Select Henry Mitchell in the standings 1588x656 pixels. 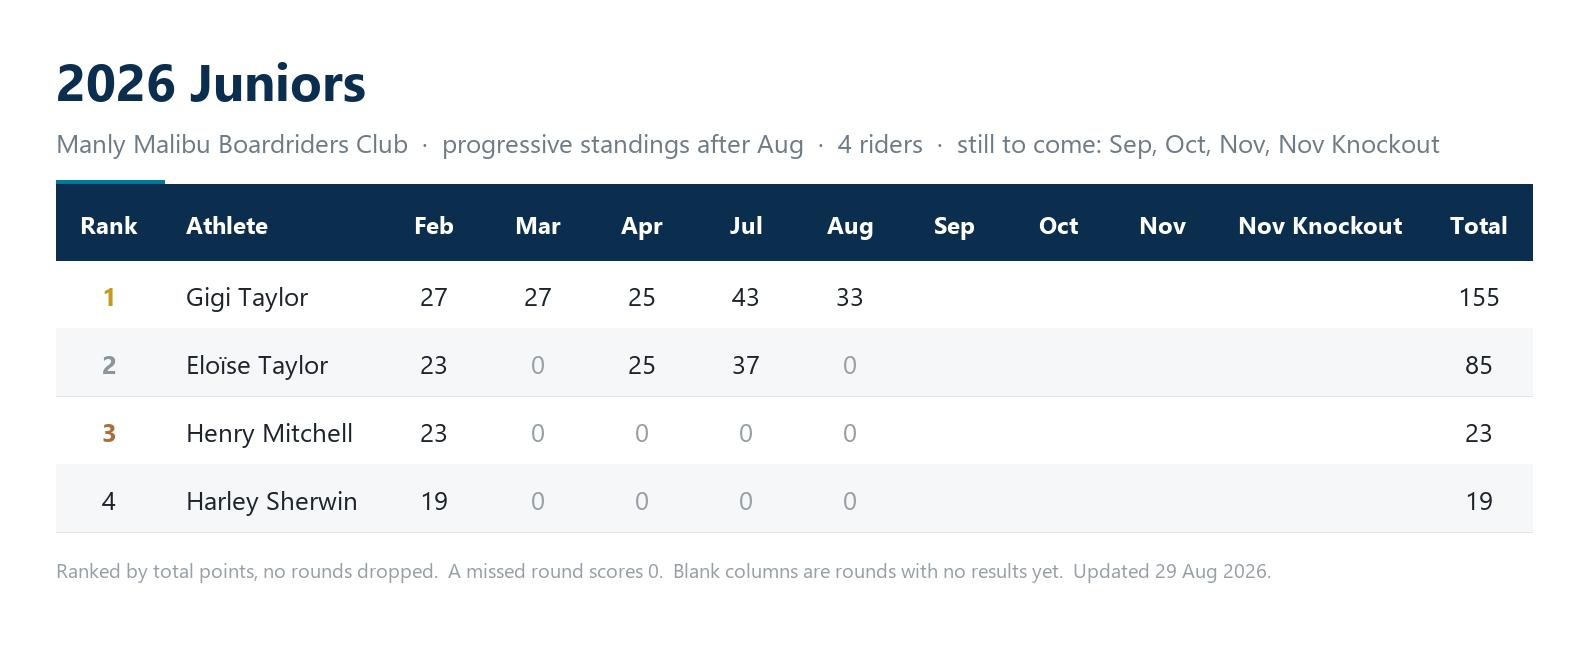pyautogui.click(x=269, y=434)
